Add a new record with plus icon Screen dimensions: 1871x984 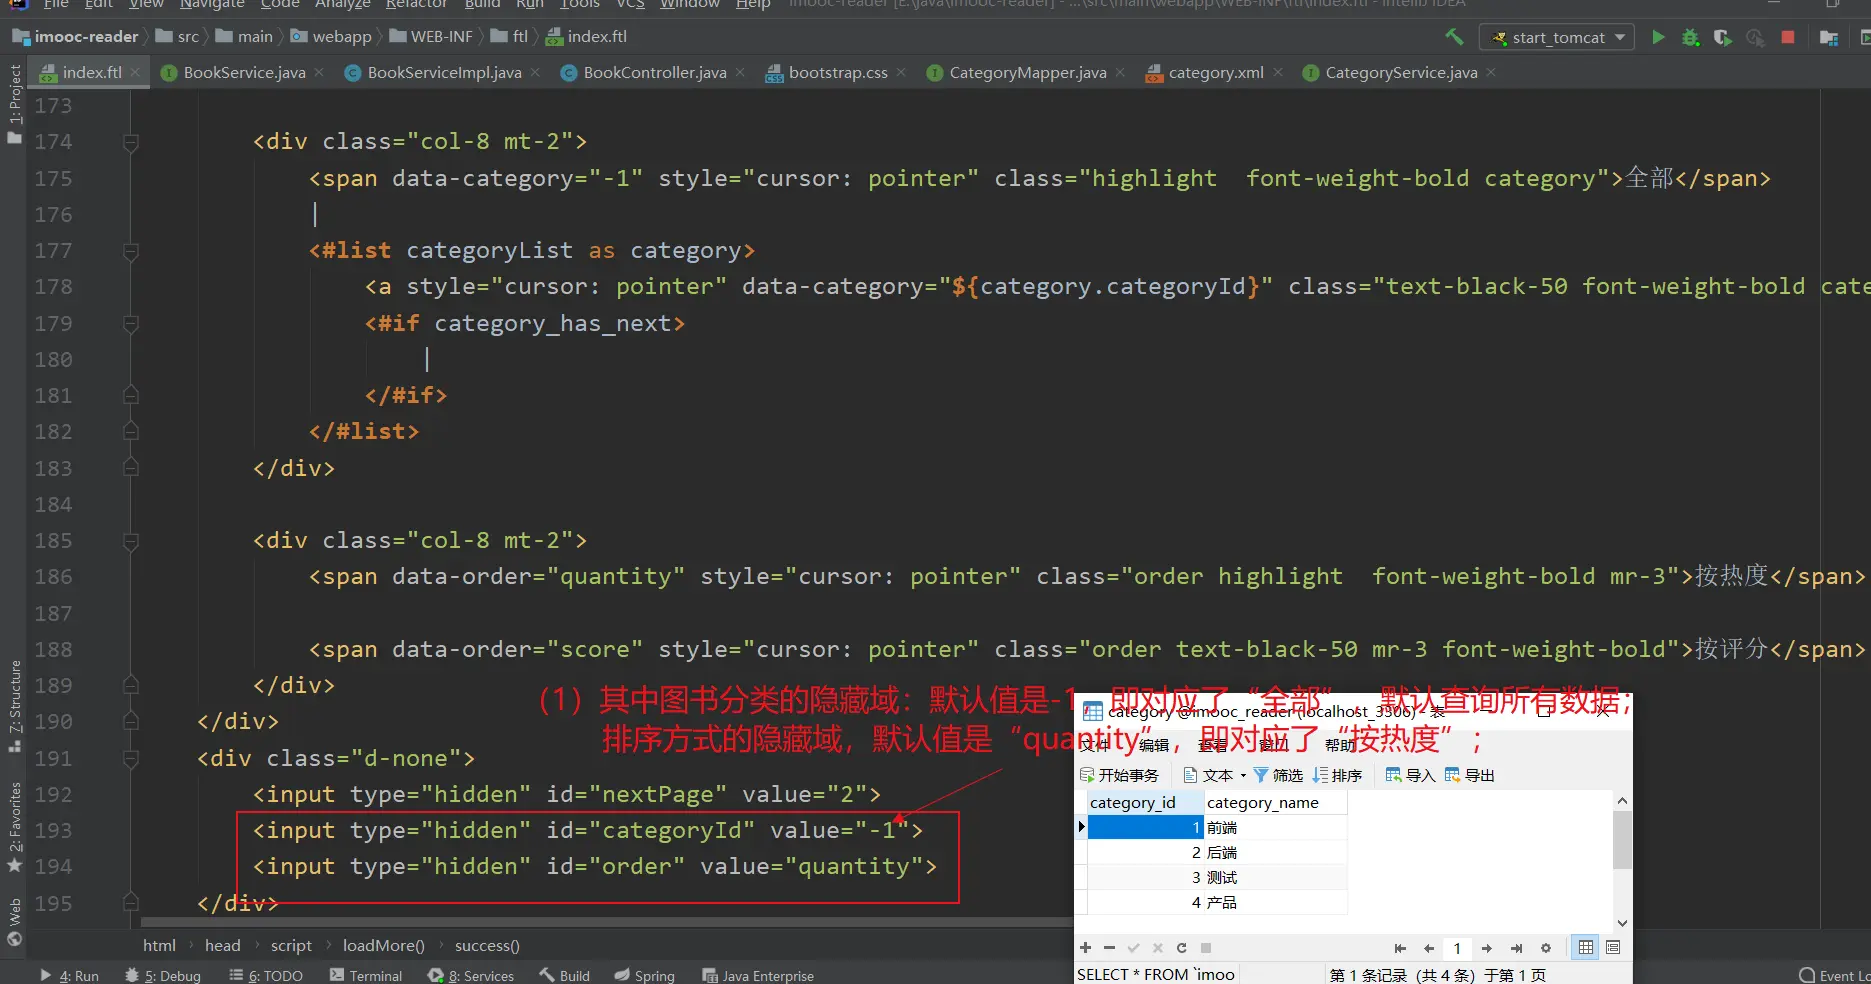click(1086, 948)
